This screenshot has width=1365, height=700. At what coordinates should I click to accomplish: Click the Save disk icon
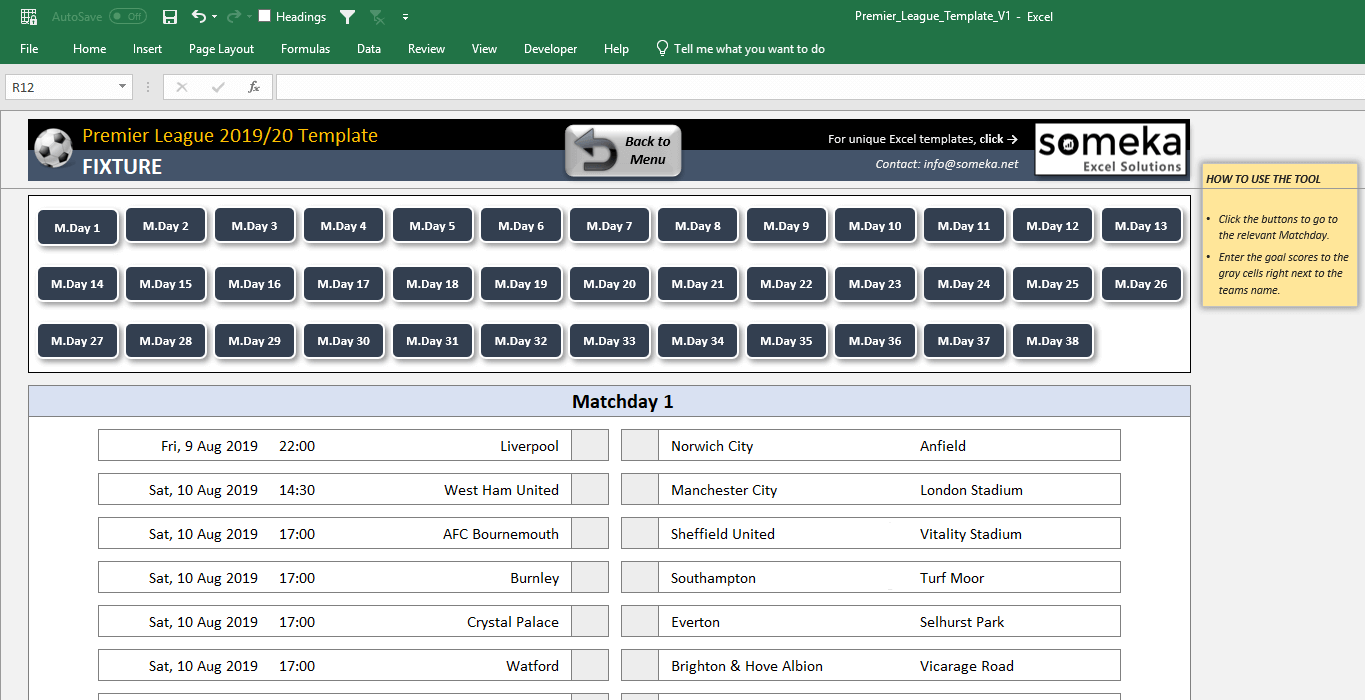click(170, 17)
